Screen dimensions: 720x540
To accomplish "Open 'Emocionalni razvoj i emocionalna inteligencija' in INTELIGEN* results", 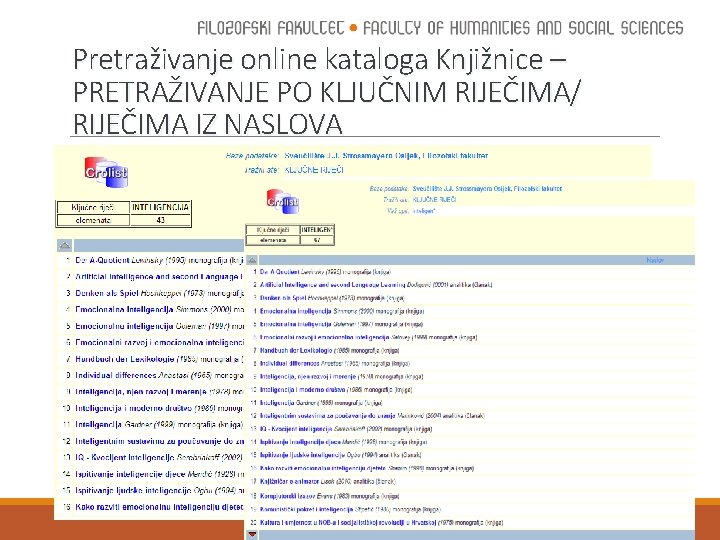I will [x=325, y=338].
